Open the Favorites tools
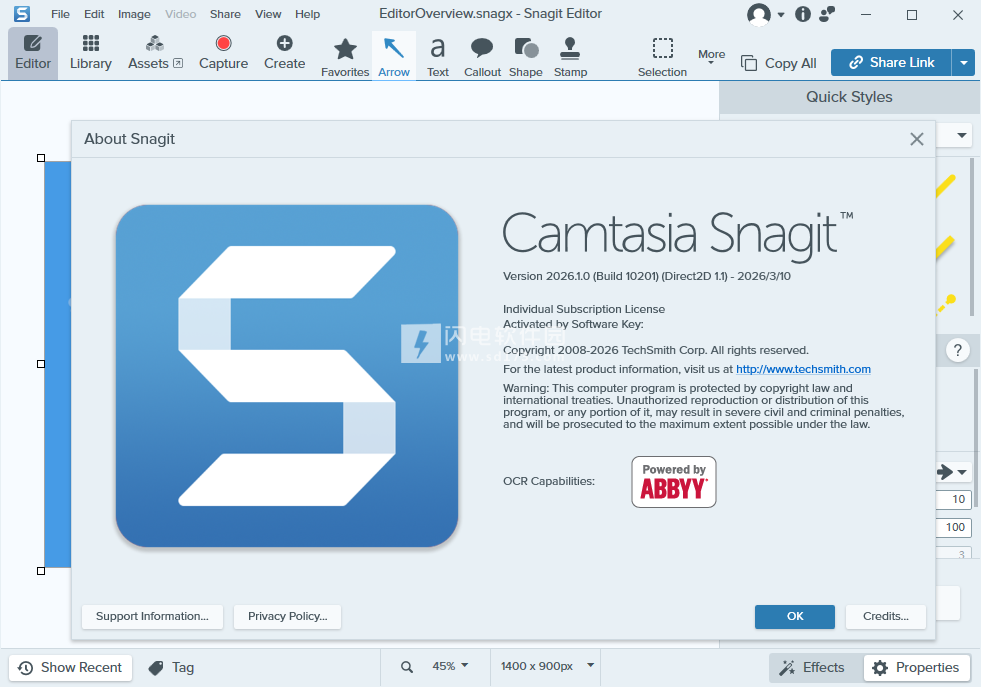The image size is (981, 687). pos(345,55)
